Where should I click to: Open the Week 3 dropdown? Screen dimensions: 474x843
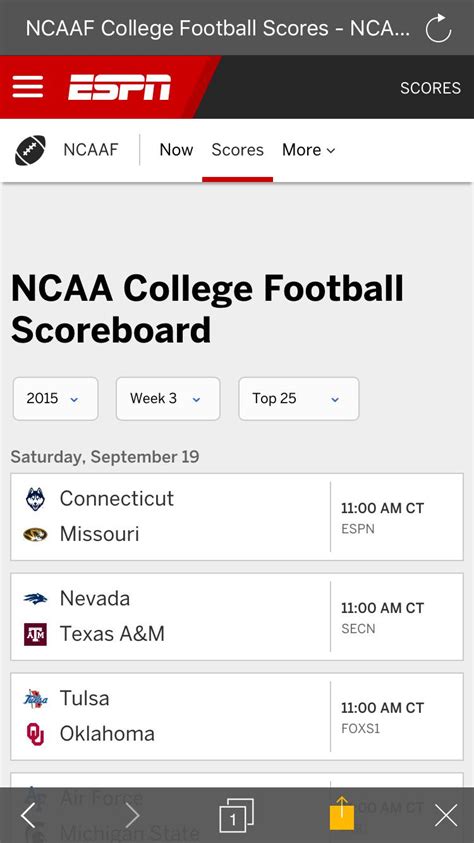click(x=168, y=399)
